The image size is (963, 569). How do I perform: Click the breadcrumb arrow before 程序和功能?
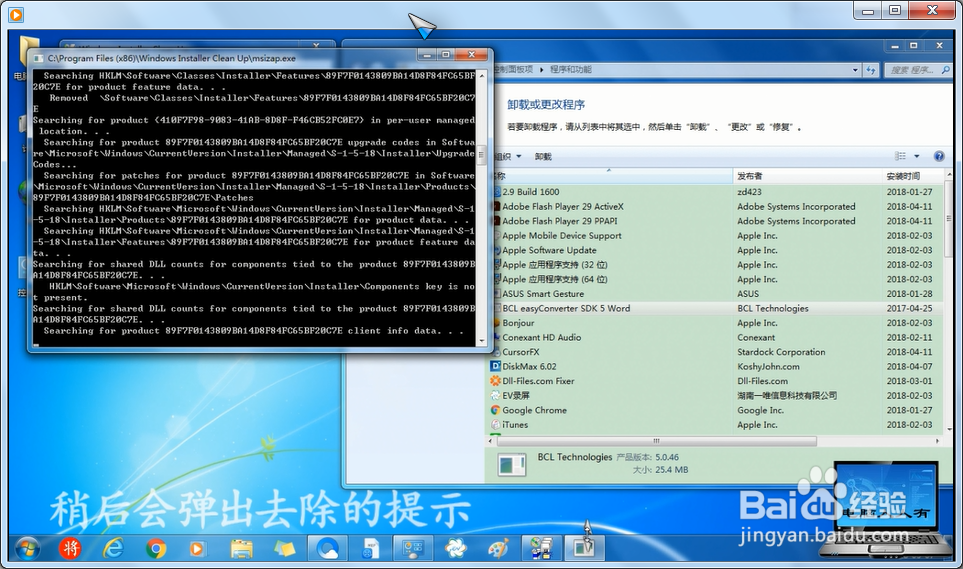coord(542,70)
